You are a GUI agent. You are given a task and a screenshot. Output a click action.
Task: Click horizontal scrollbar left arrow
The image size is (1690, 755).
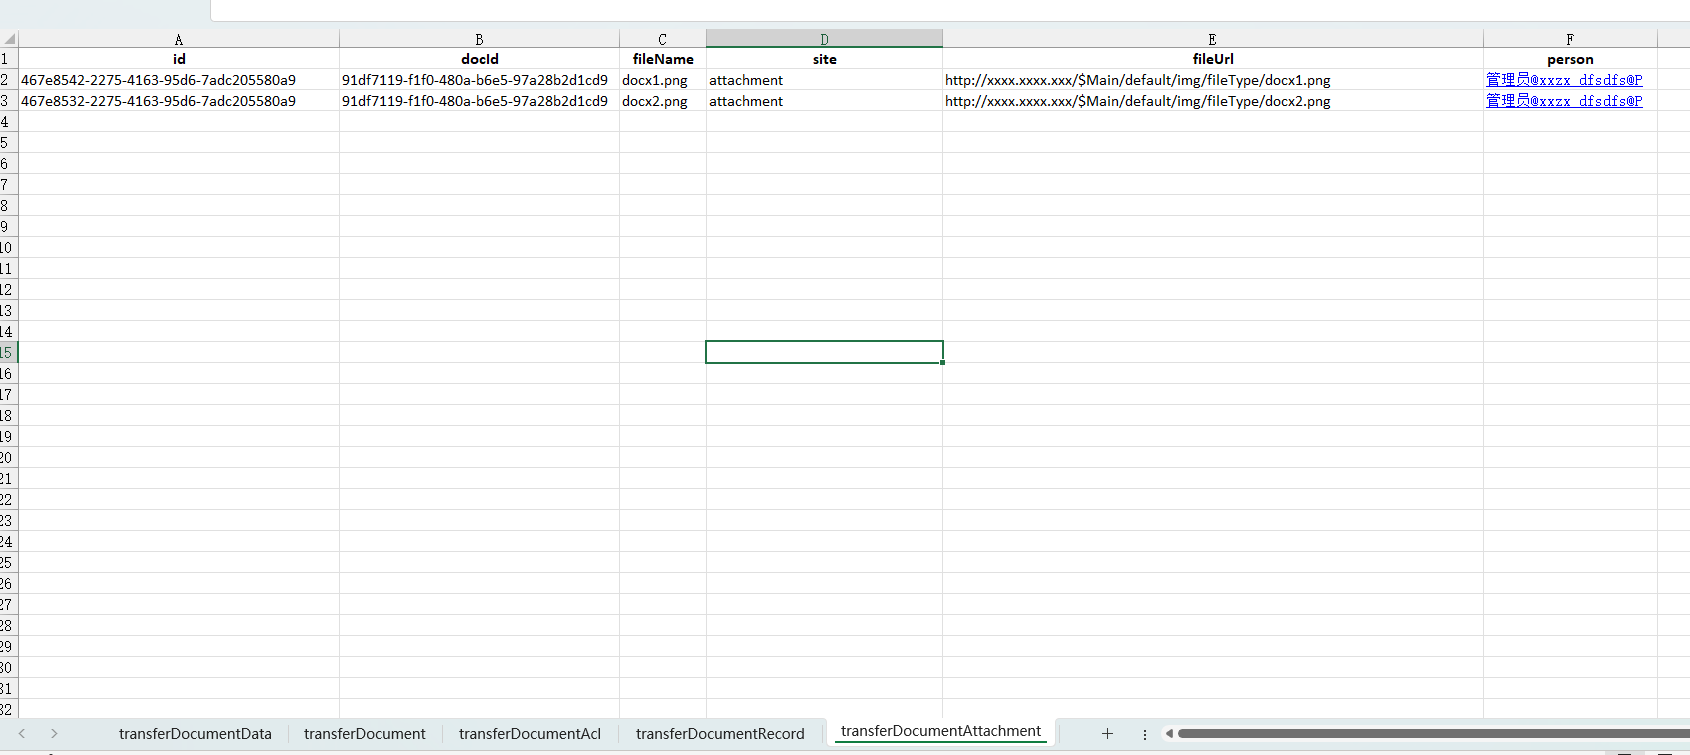tap(1169, 734)
